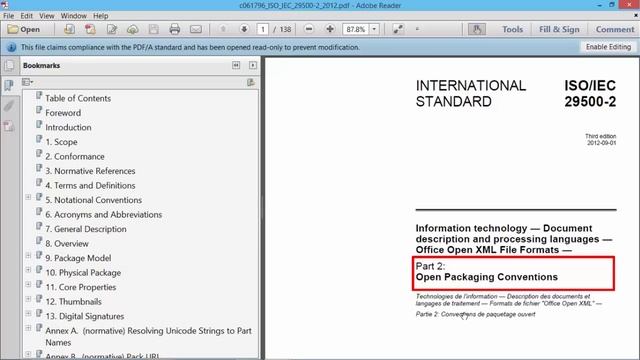The height and width of the screenshot is (360, 640).
Task: Click the Print icon
Action: click(x=175, y=29)
